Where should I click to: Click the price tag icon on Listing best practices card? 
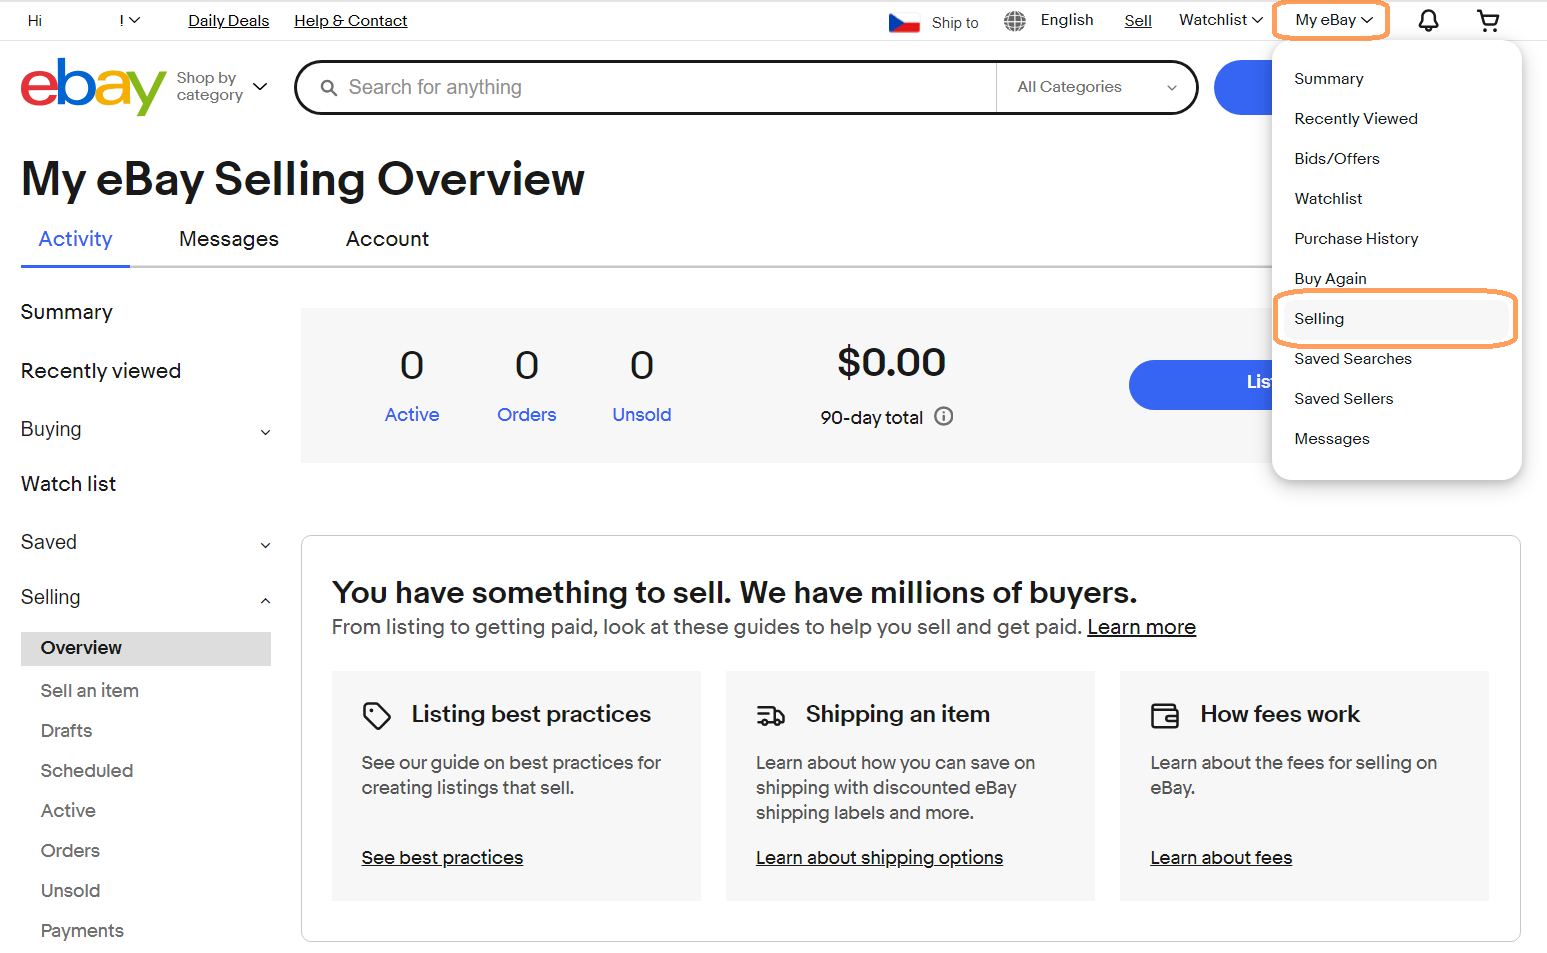[377, 715]
